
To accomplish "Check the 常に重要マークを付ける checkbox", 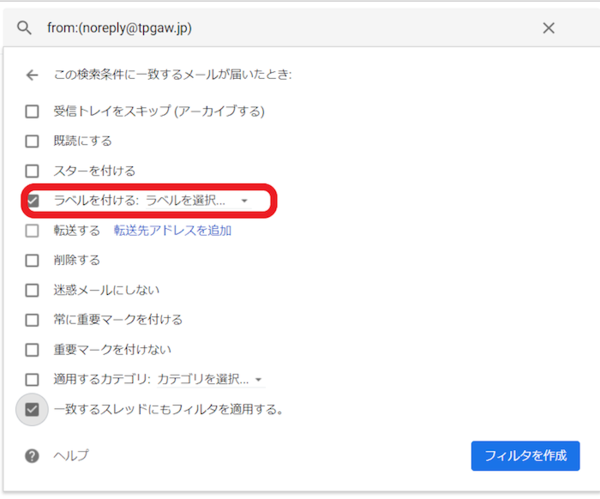I will click(x=32, y=320).
